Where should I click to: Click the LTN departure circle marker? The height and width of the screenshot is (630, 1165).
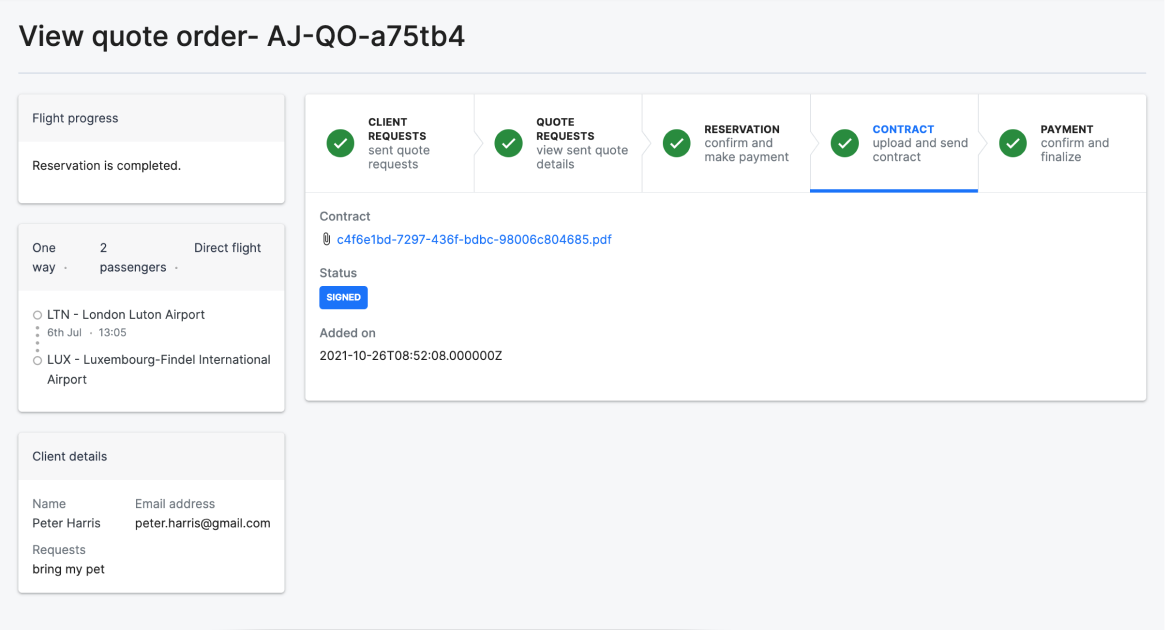[x=37, y=315]
